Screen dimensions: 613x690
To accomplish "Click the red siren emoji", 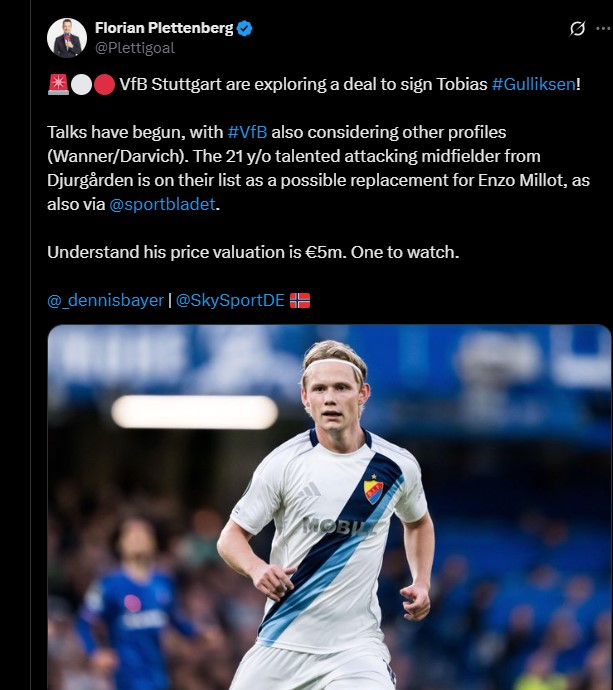I will tap(58, 84).
